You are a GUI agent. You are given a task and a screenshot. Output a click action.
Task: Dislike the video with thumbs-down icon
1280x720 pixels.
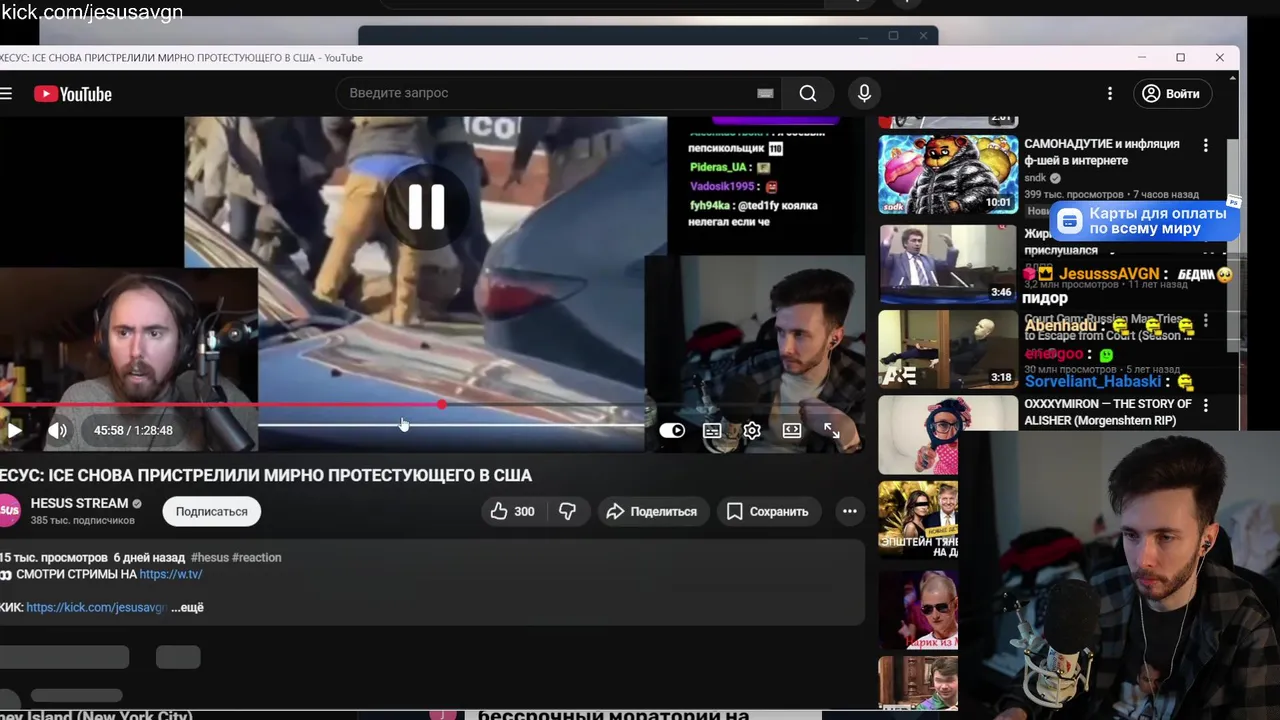pyautogui.click(x=568, y=511)
